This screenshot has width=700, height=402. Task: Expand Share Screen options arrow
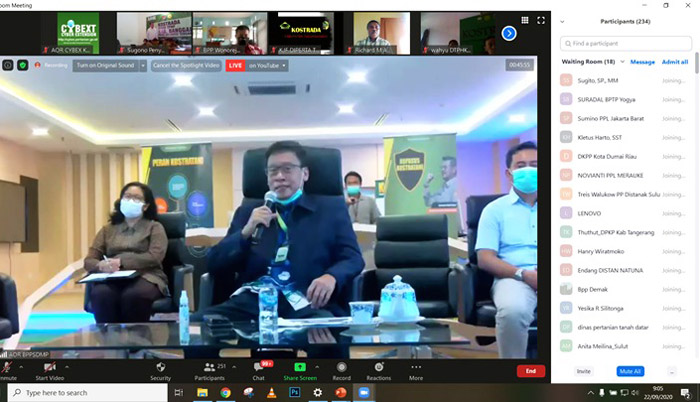[x=317, y=363]
